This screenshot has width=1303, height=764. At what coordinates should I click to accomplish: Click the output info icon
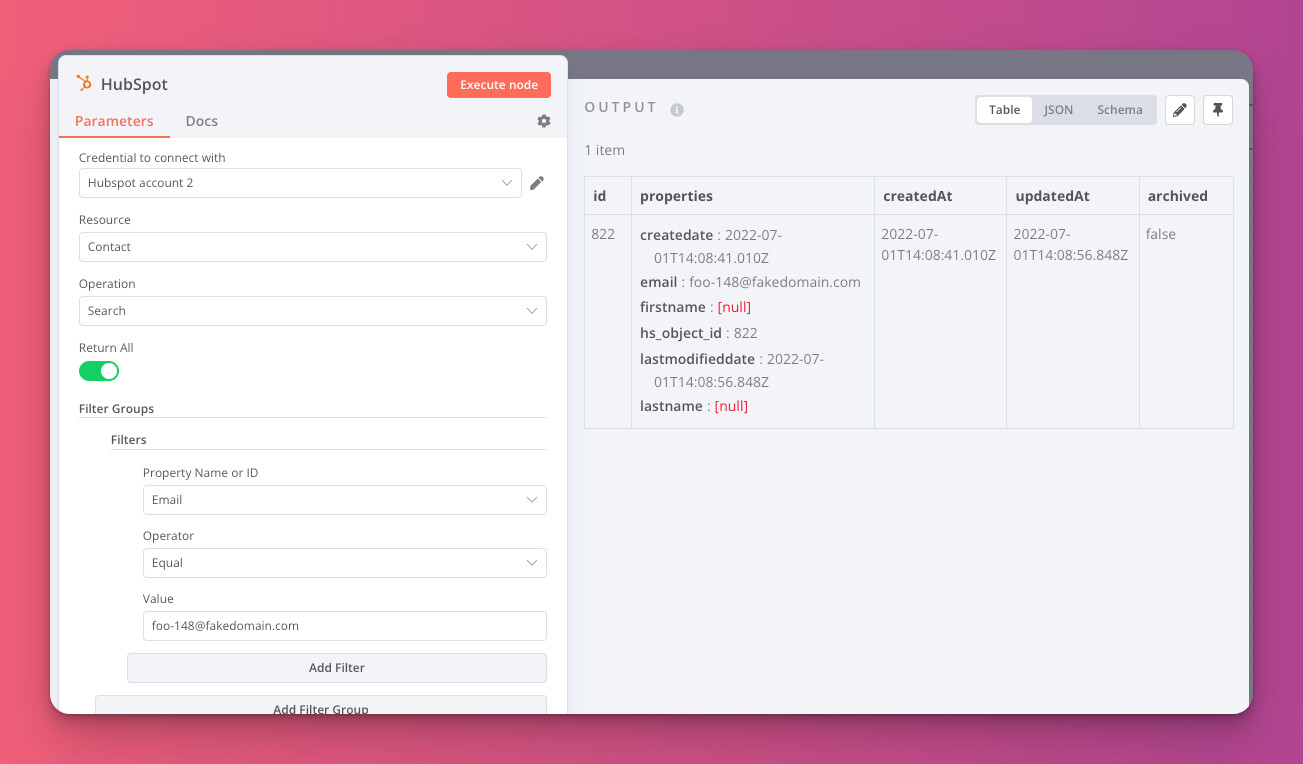point(677,109)
